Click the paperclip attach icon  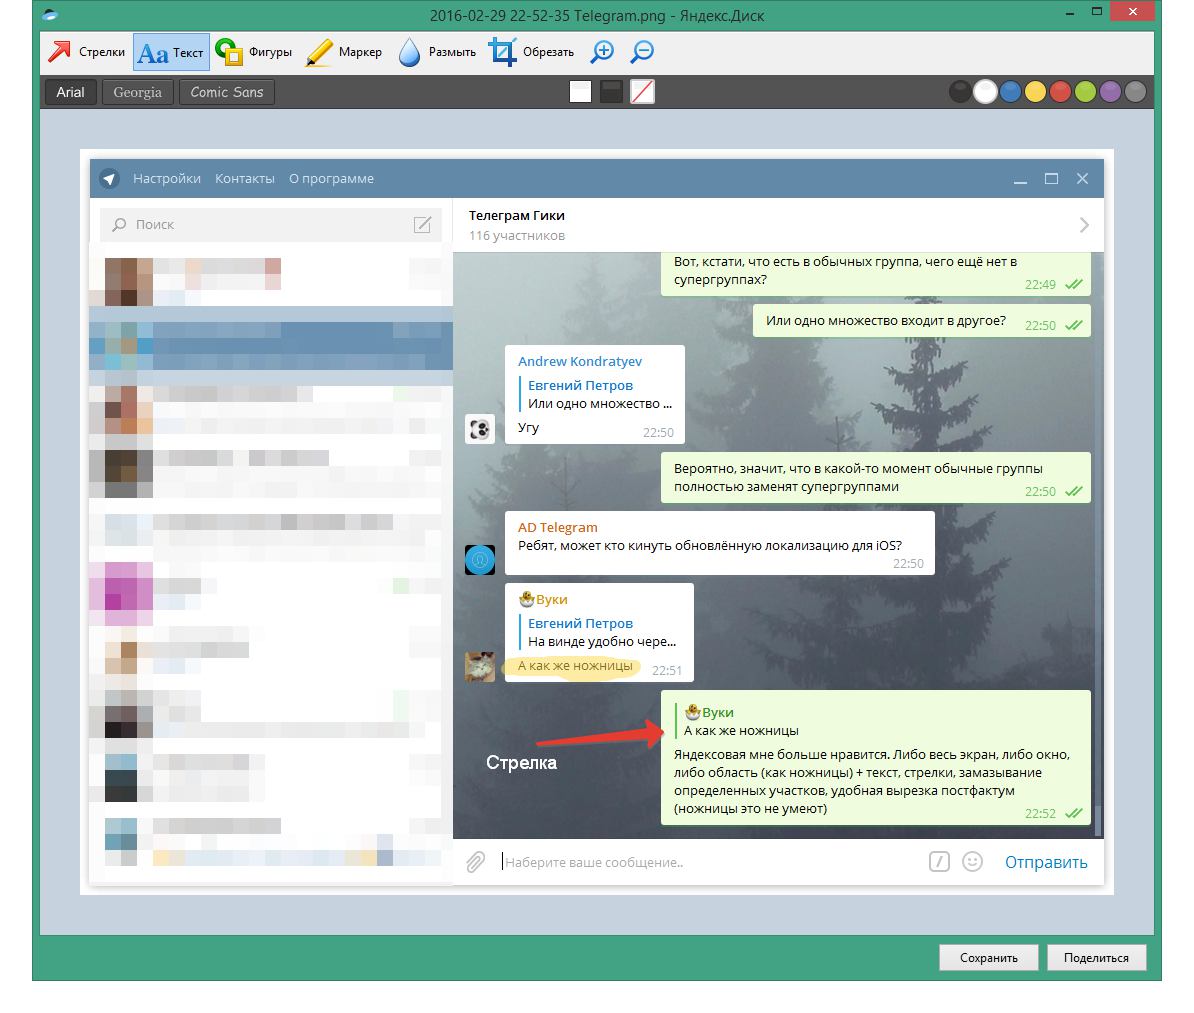pos(475,862)
